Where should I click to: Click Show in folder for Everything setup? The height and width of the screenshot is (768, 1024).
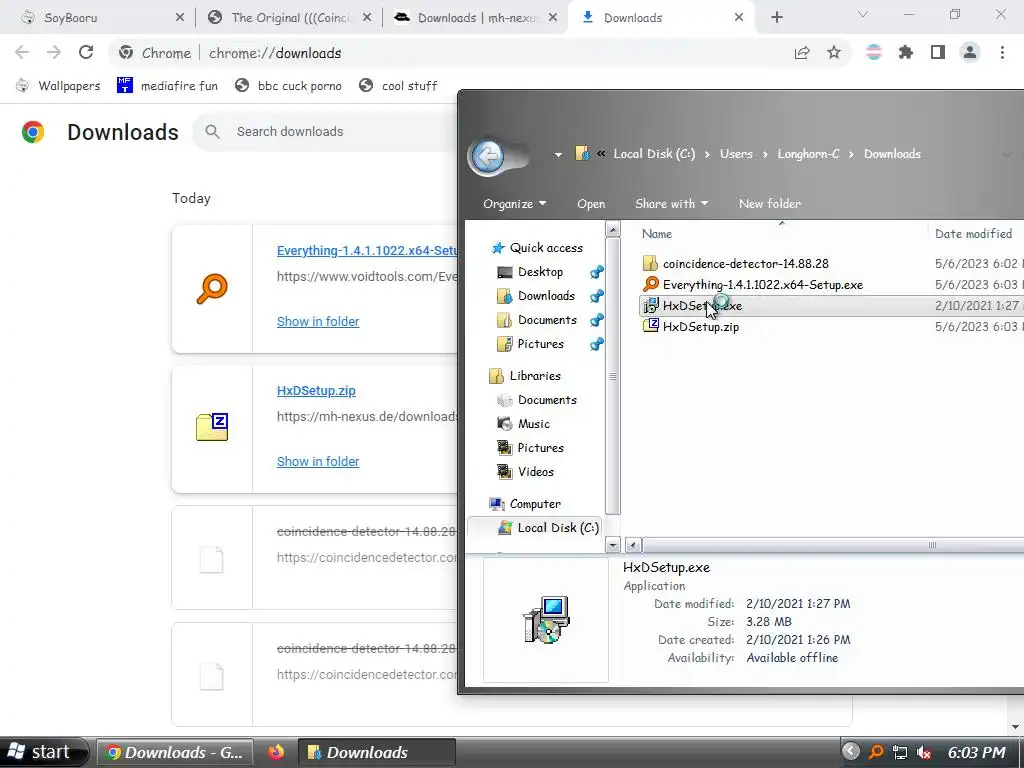click(x=318, y=321)
